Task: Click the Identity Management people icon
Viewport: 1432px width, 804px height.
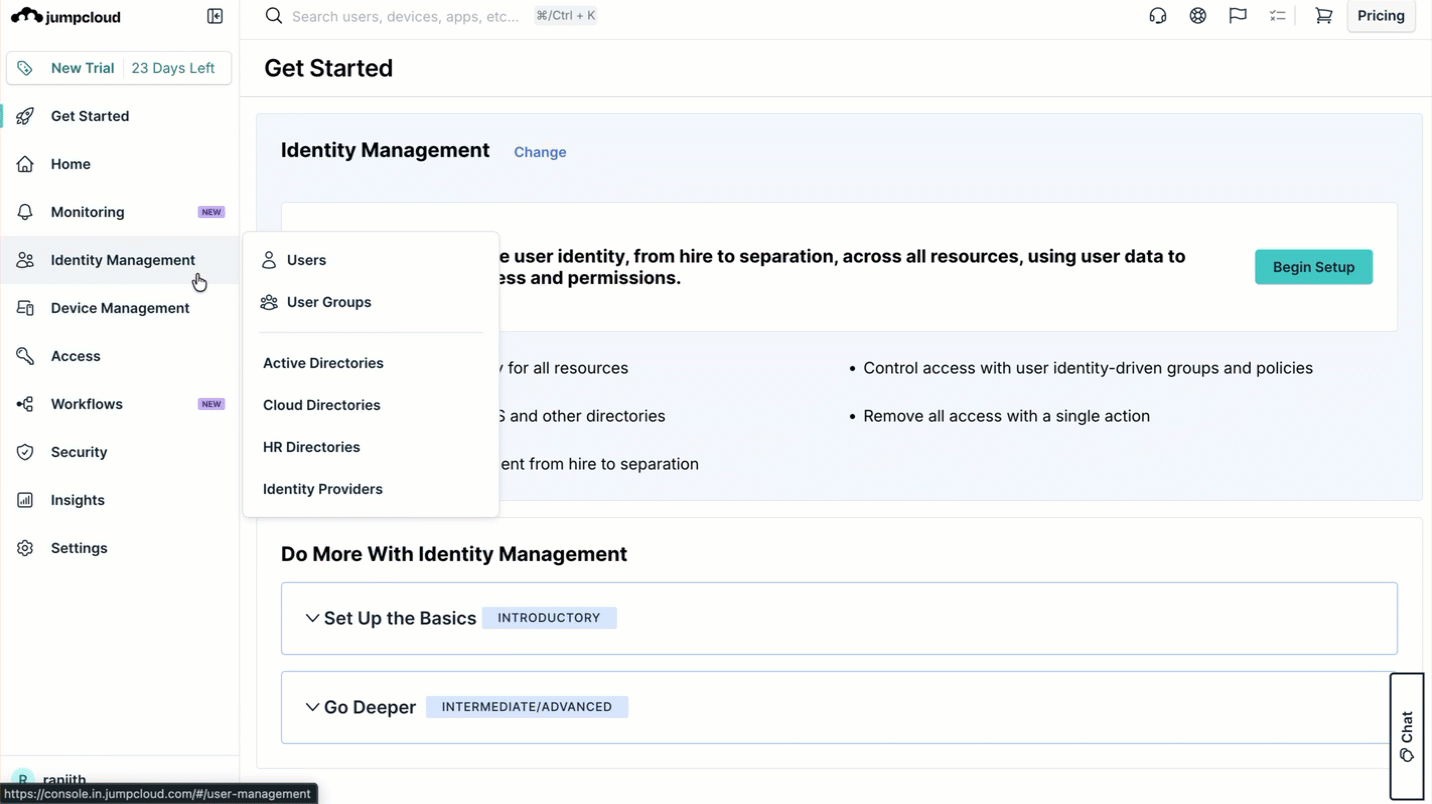Action: [25, 260]
